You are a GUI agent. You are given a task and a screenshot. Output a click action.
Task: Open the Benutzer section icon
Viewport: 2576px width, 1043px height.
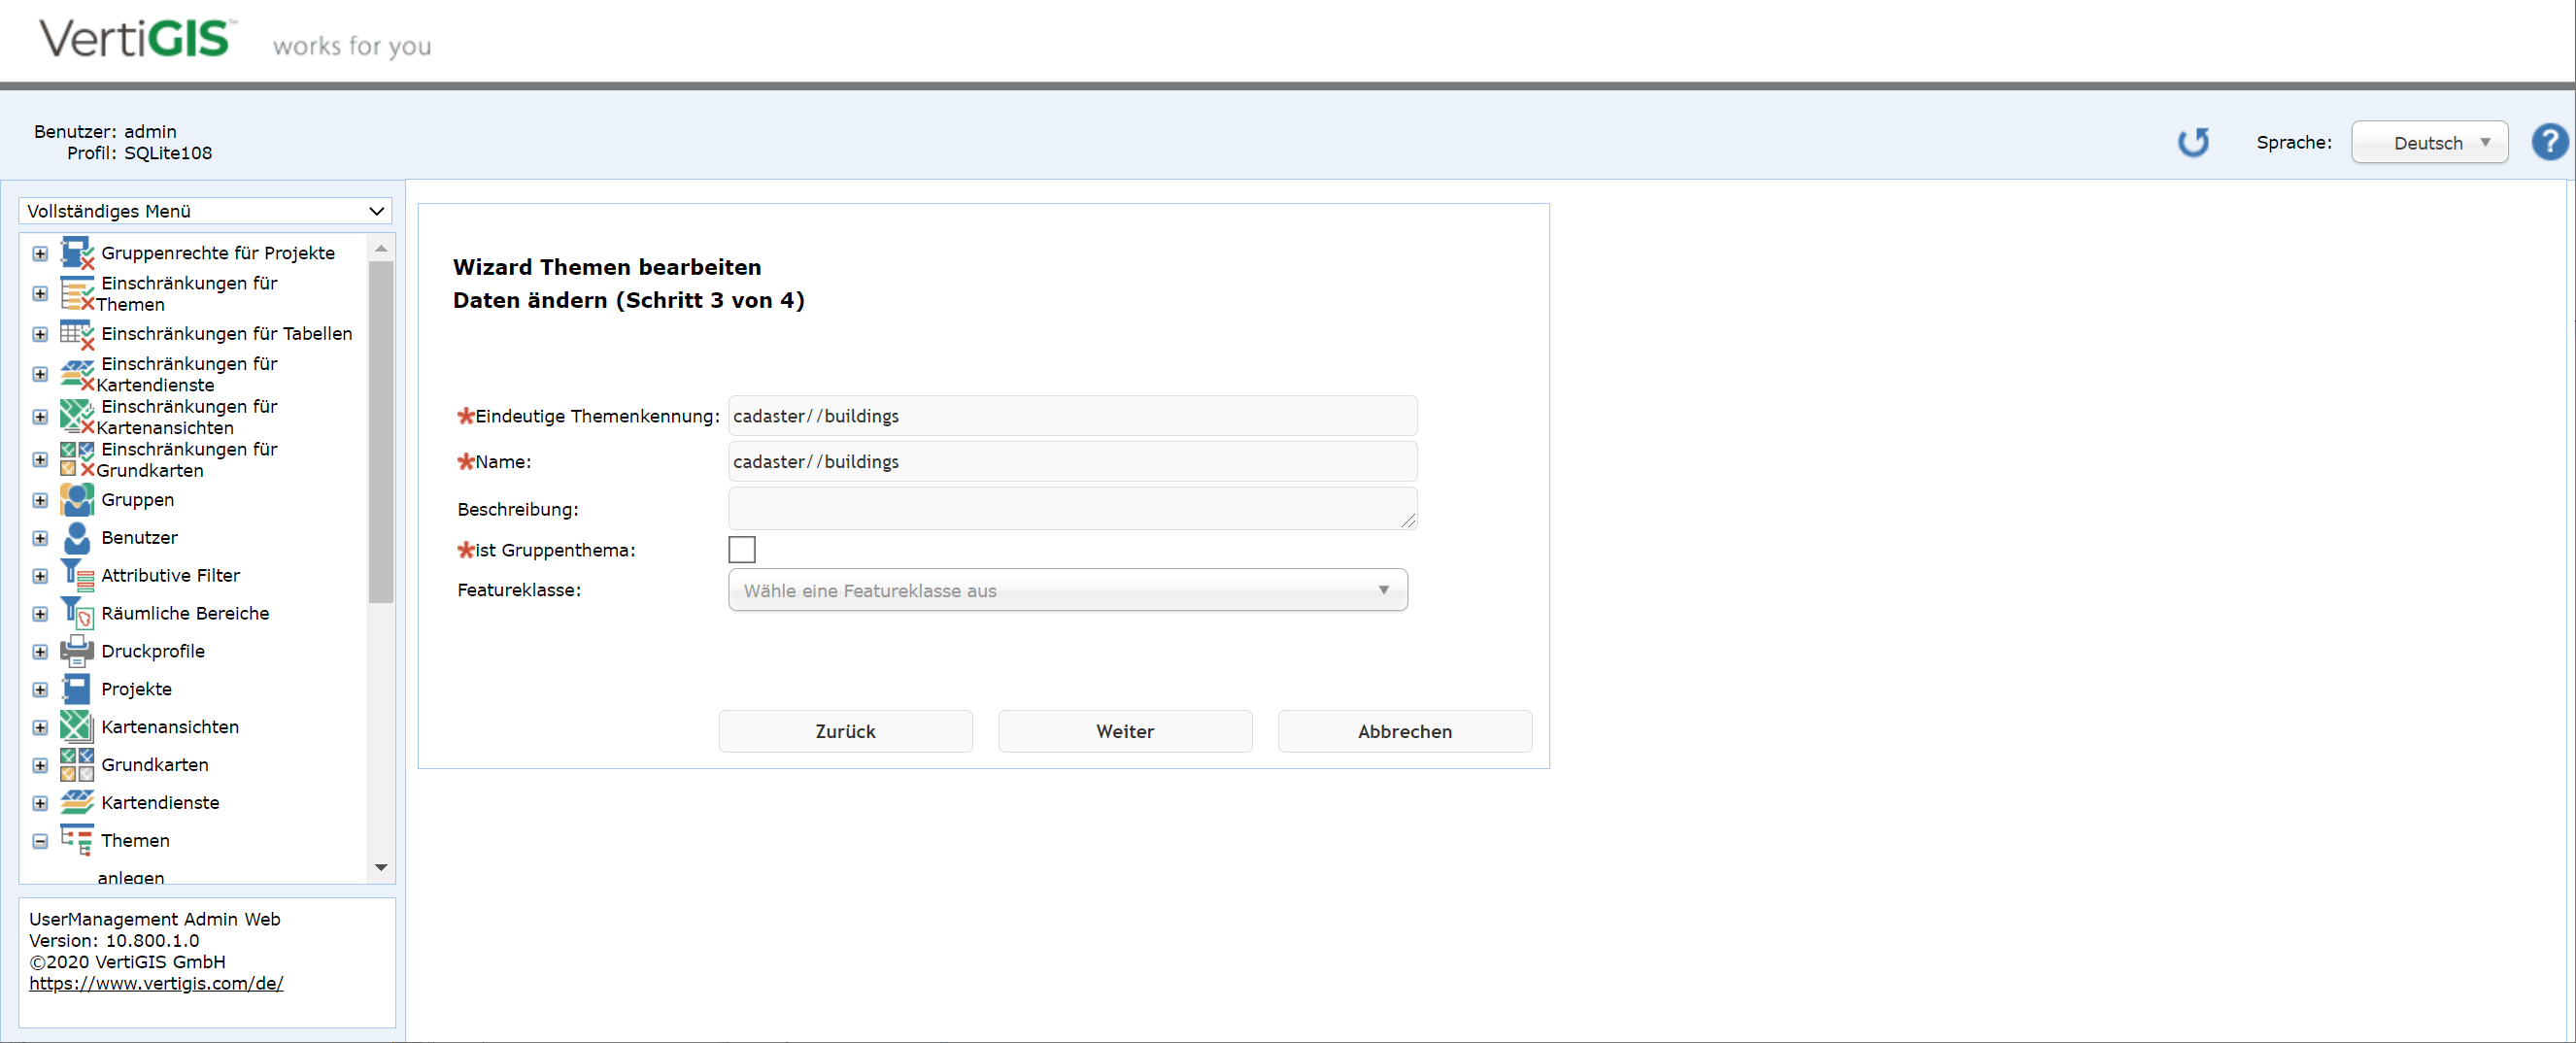coord(40,537)
